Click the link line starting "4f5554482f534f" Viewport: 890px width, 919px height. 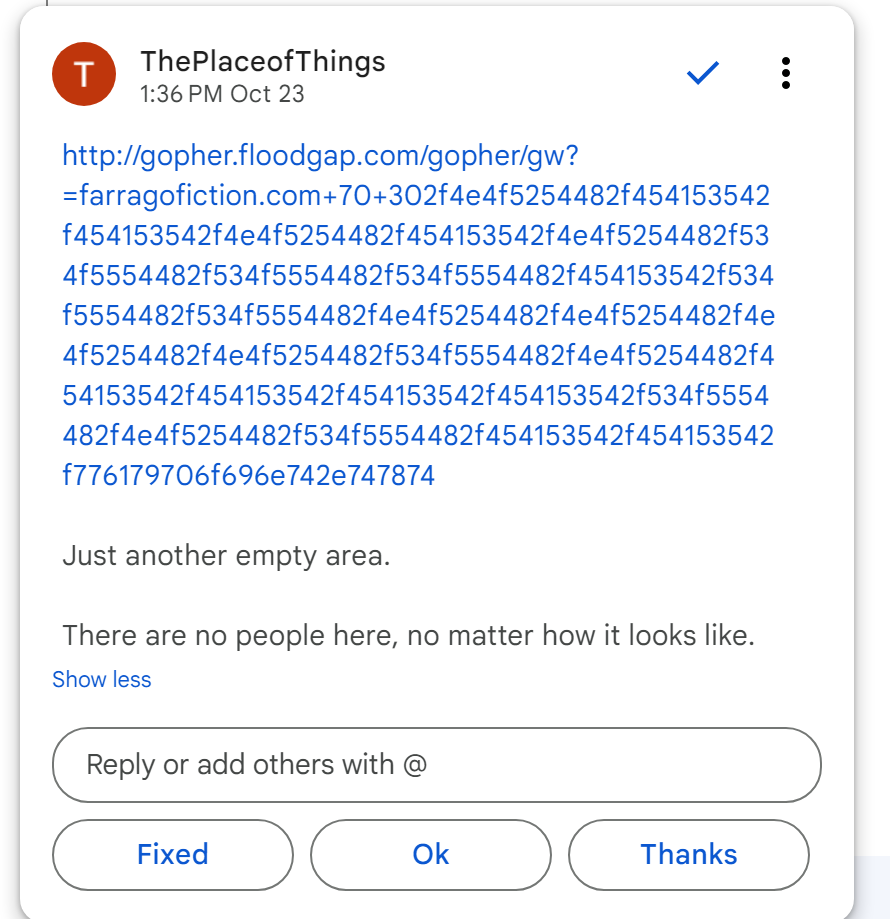[416, 275]
